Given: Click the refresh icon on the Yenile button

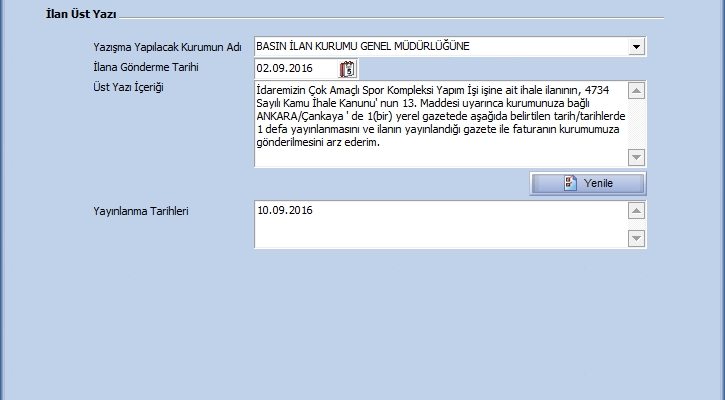Looking at the screenshot, I should pos(569,183).
